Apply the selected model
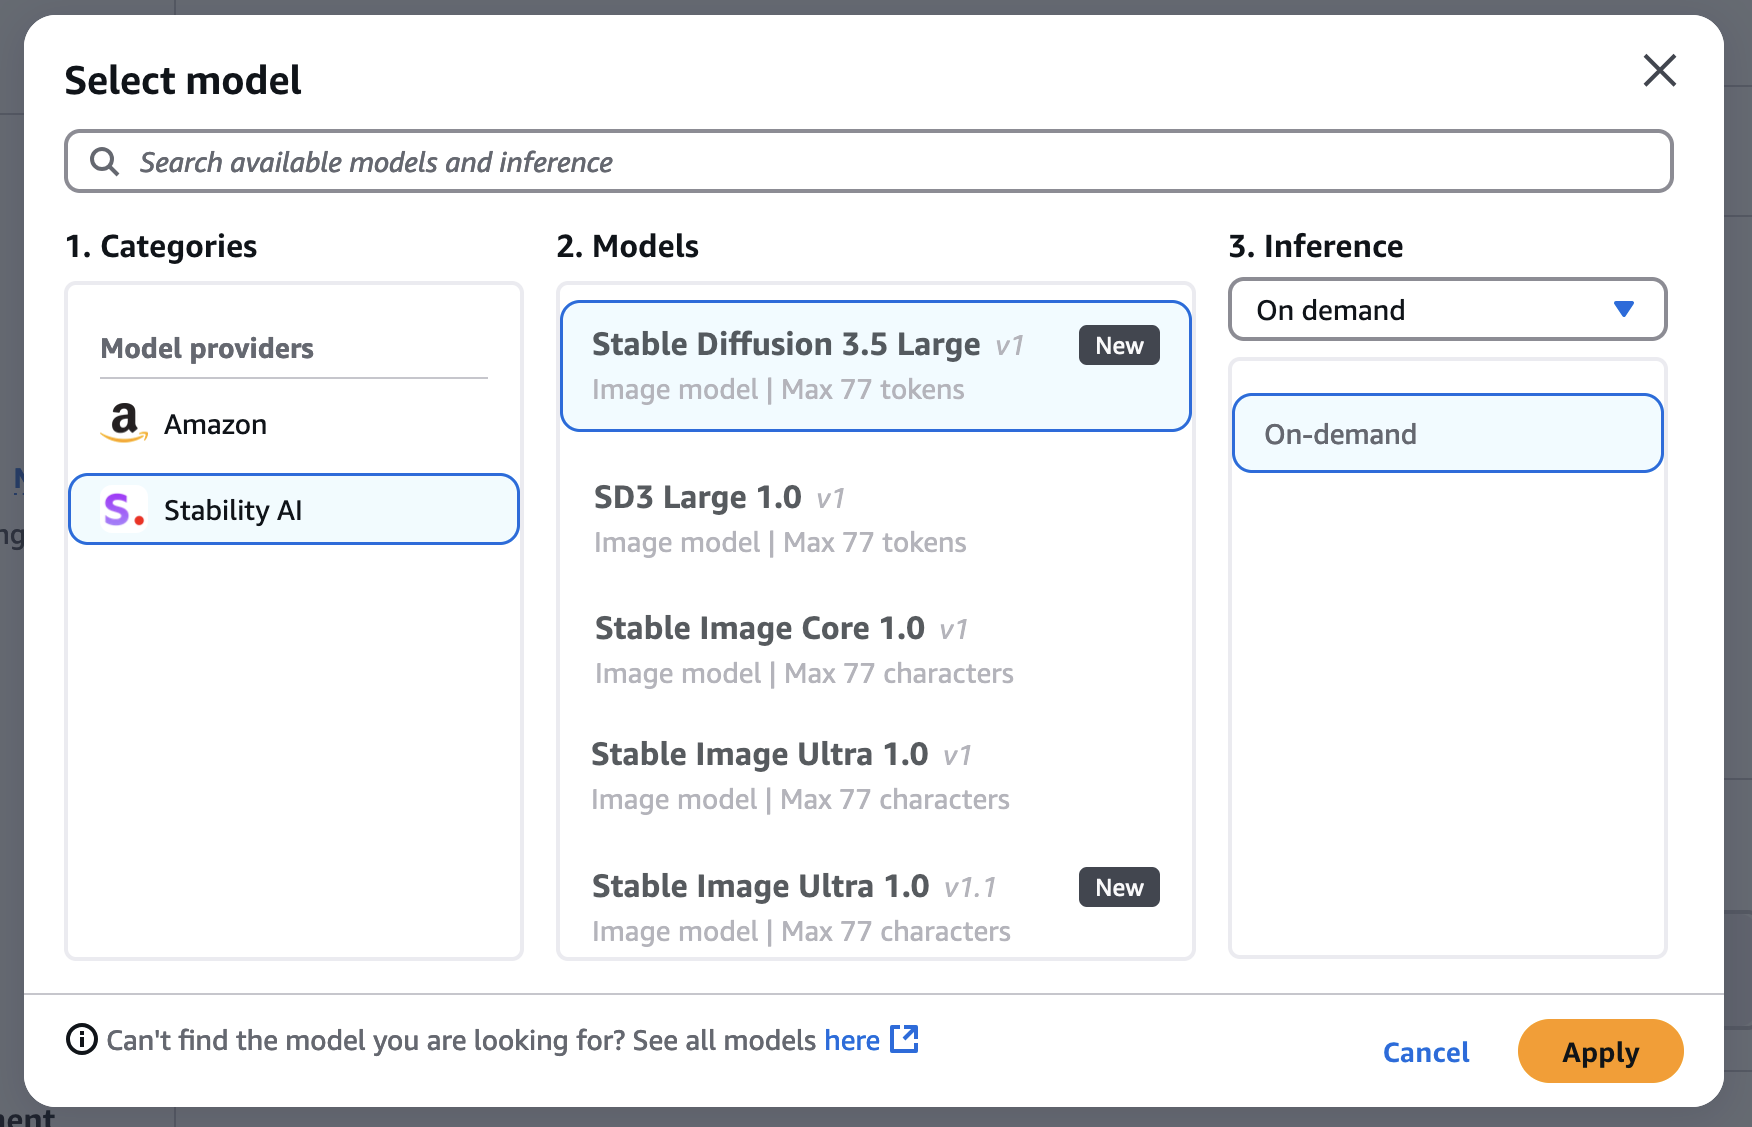The image size is (1752, 1127). 1600,1051
